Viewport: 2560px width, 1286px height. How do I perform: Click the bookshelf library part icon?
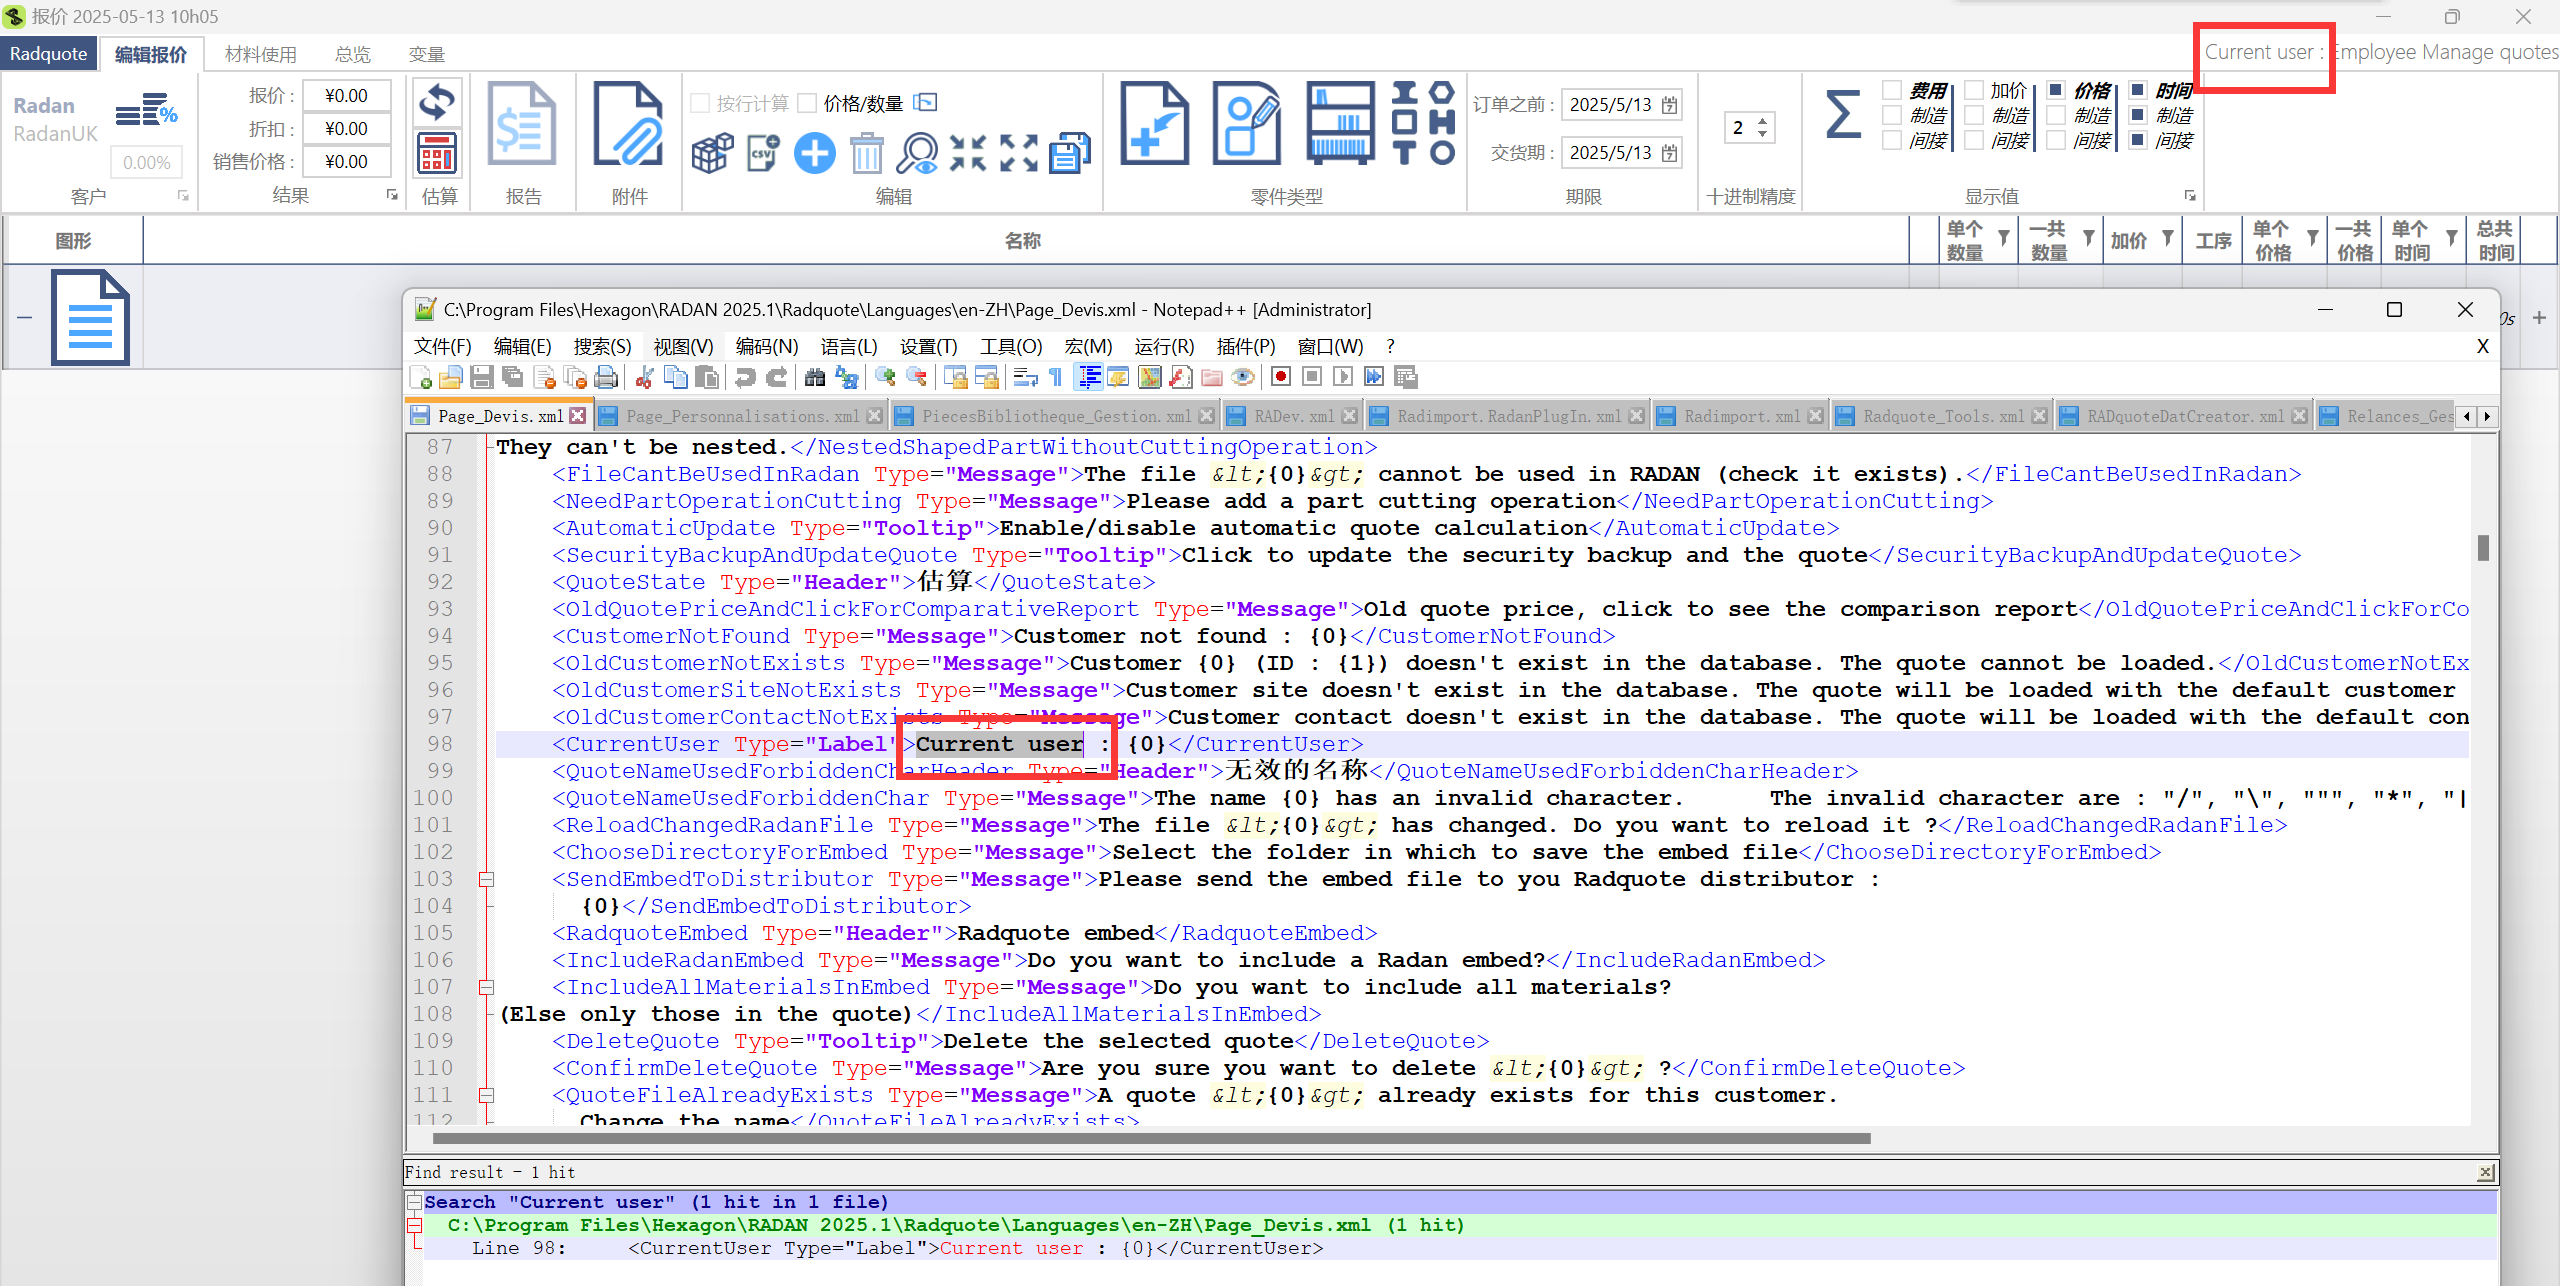pyautogui.click(x=1339, y=123)
